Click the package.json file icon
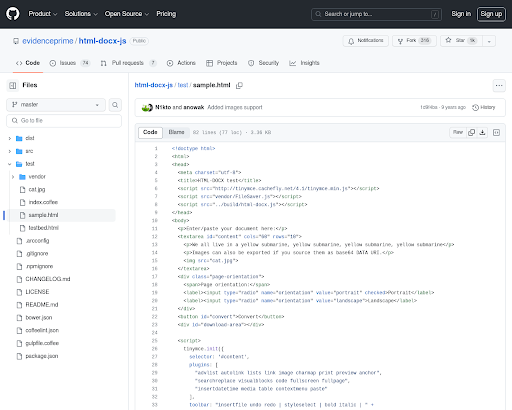Viewport: 512px width, 410px height. pyautogui.click(x=19, y=356)
